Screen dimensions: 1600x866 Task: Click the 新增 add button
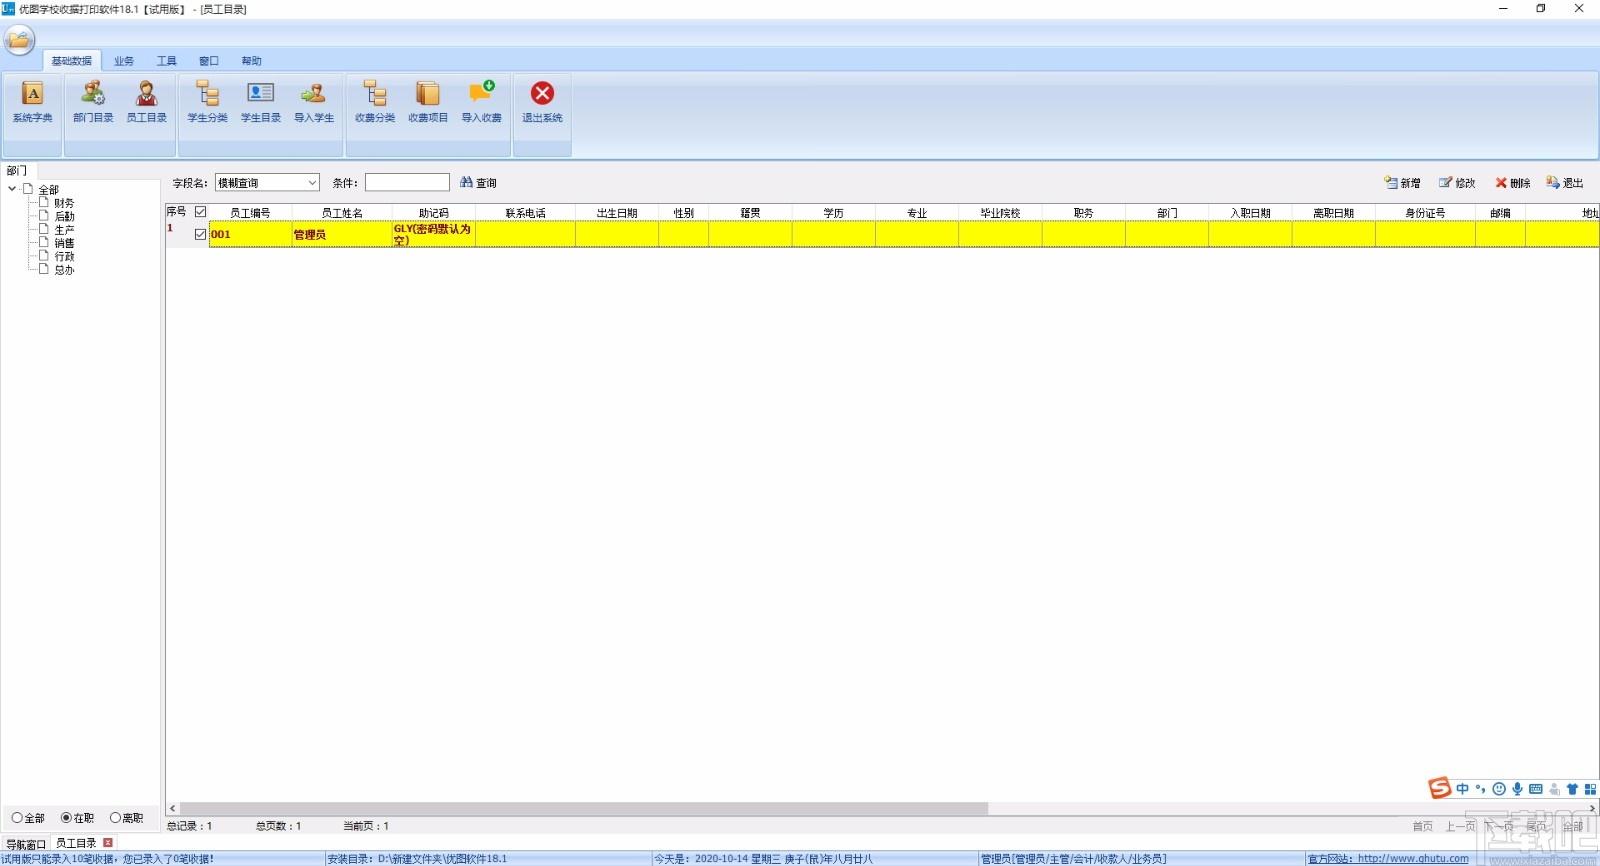1402,183
